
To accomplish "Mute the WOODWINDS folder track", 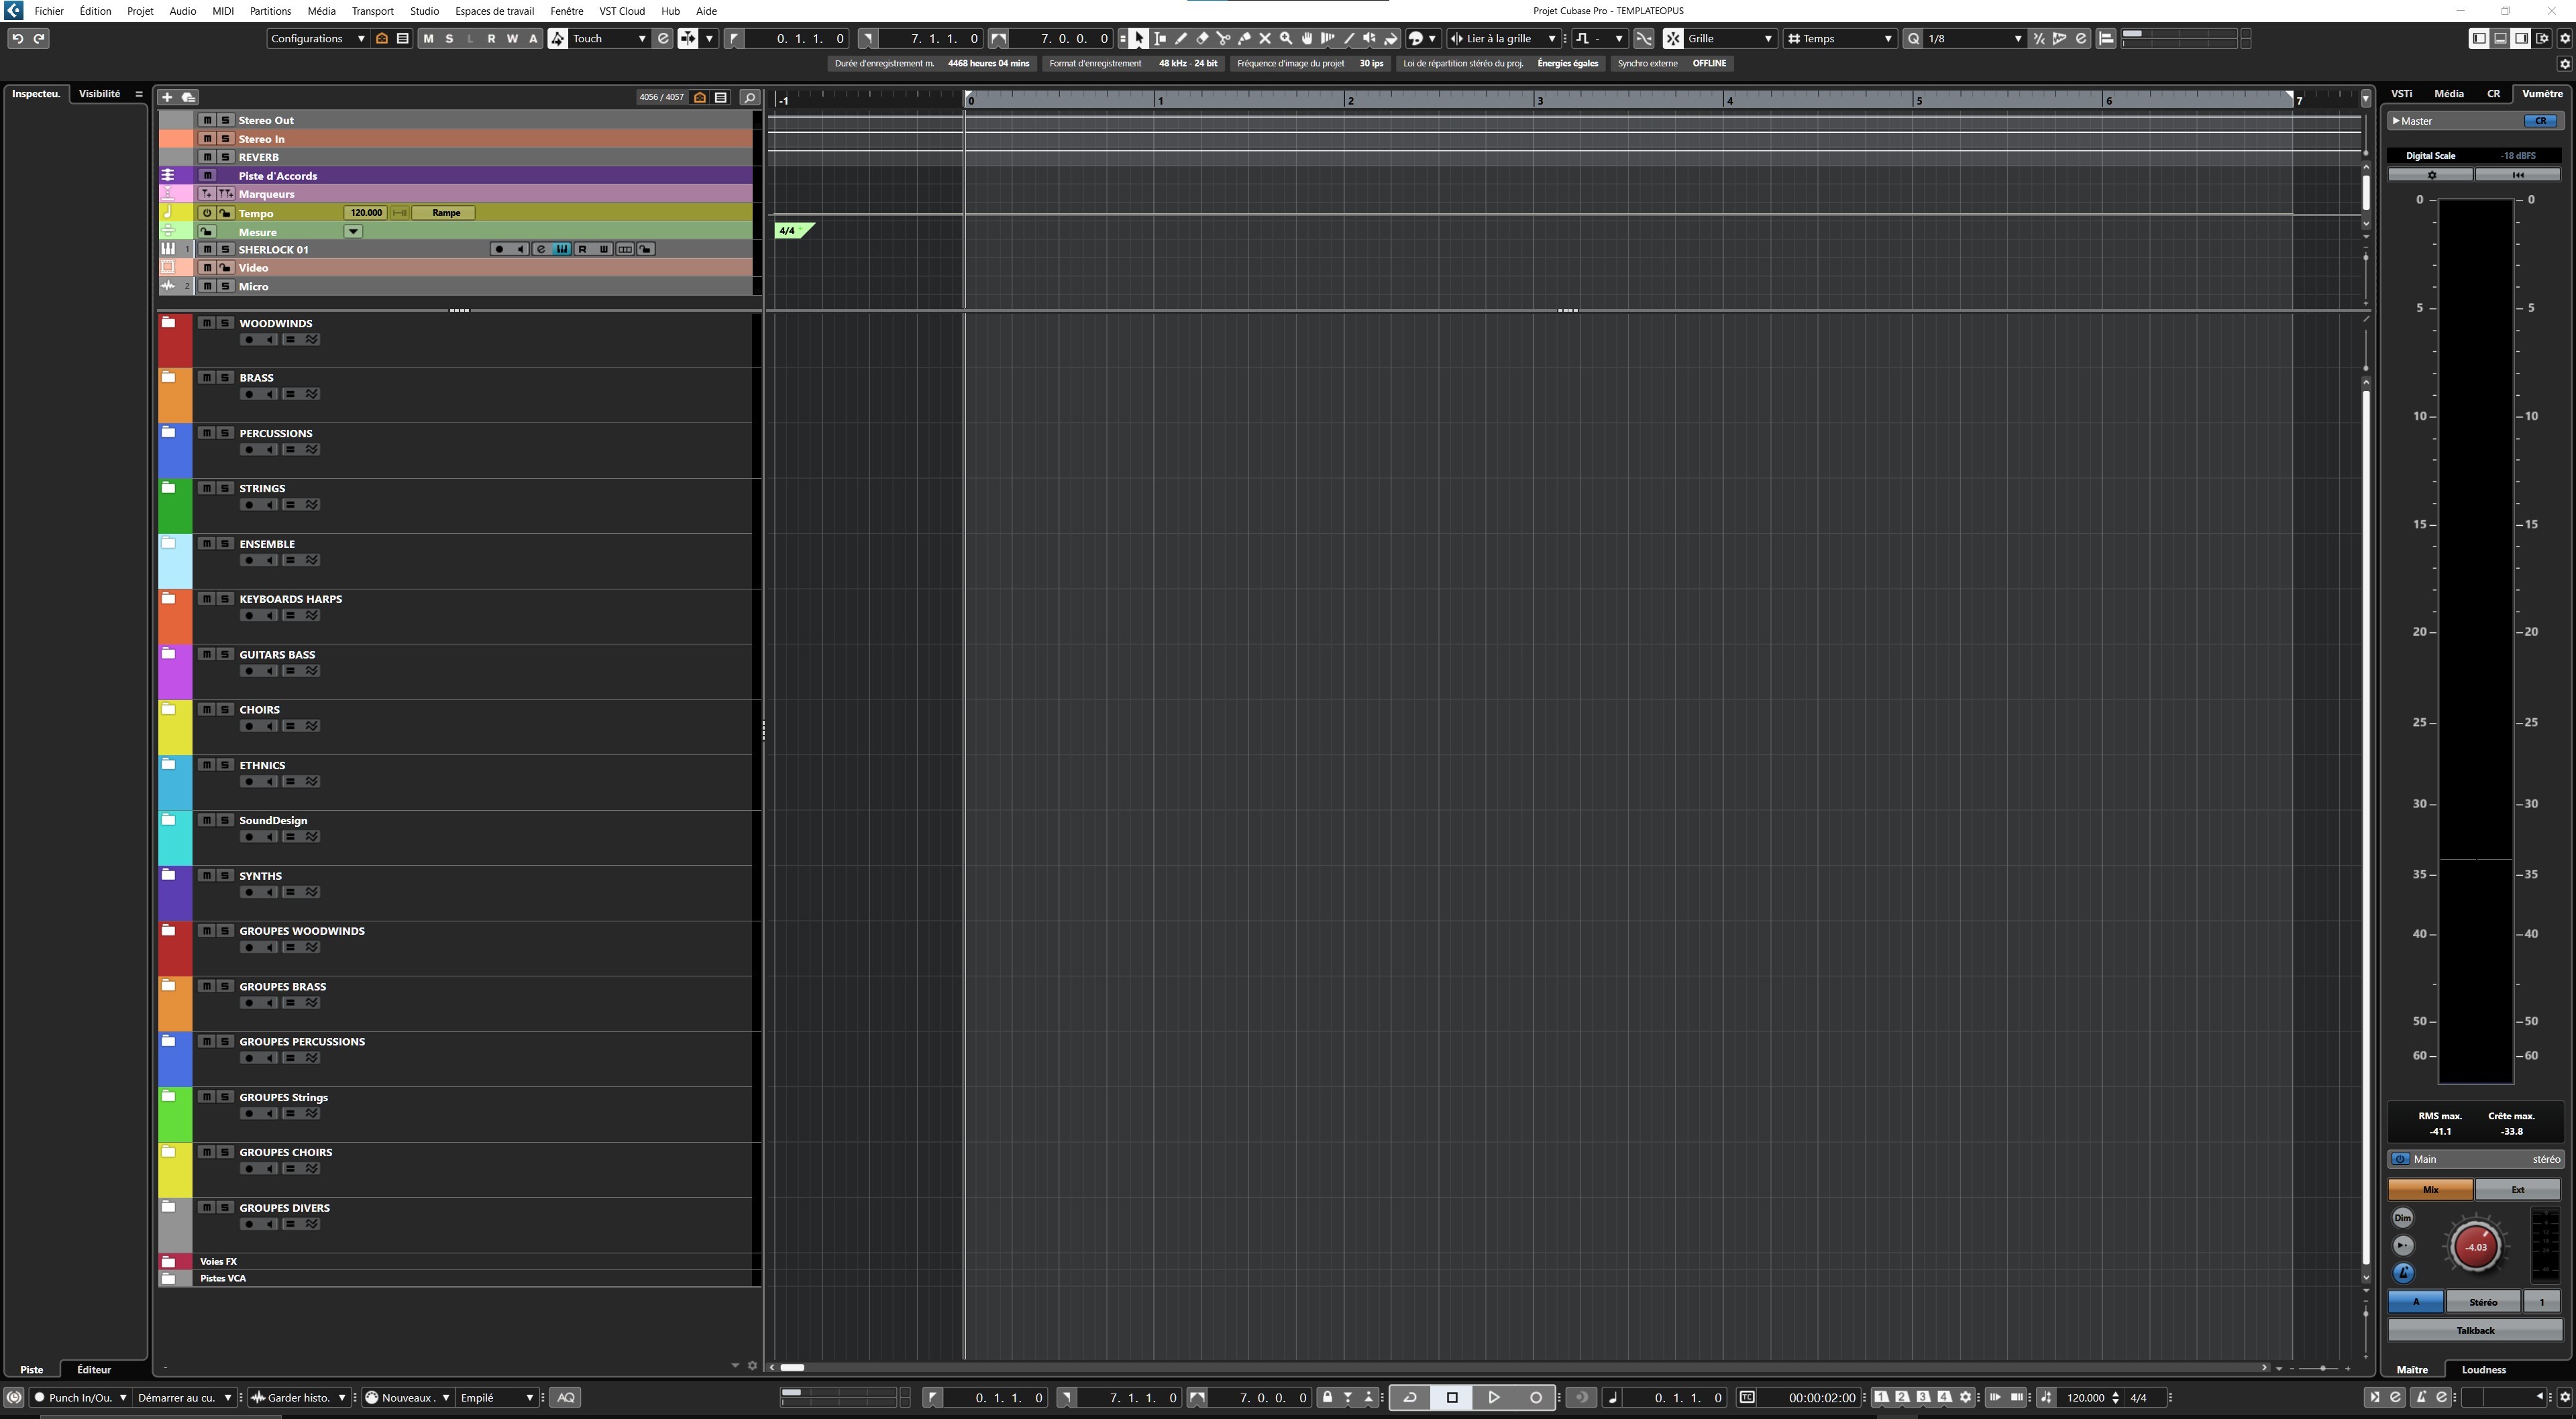I will [x=207, y=323].
